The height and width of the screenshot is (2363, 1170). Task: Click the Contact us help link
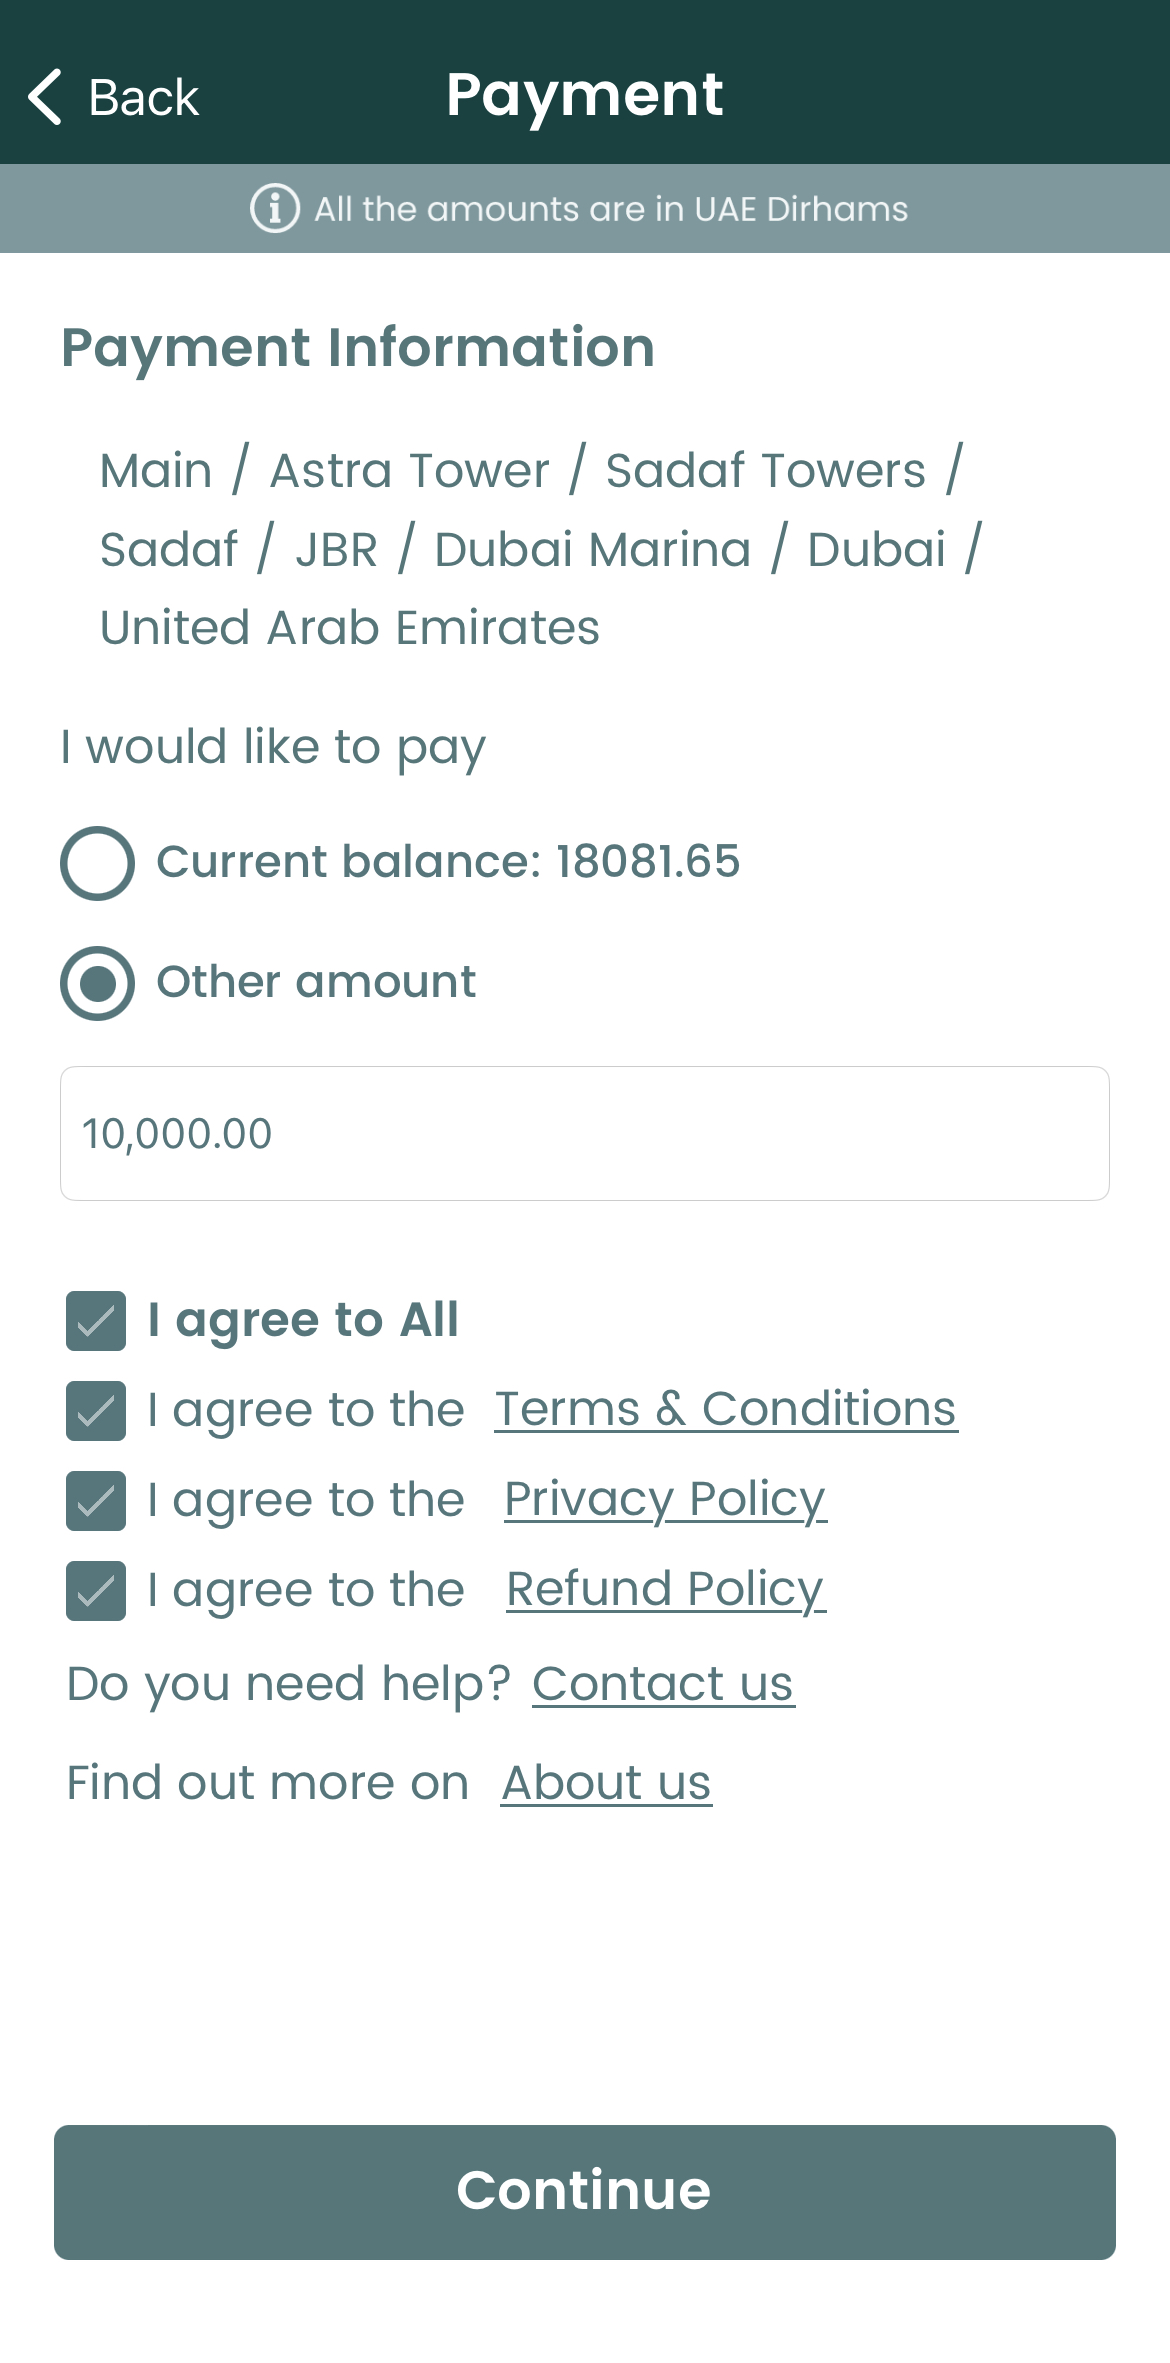click(x=663, y=1684)
